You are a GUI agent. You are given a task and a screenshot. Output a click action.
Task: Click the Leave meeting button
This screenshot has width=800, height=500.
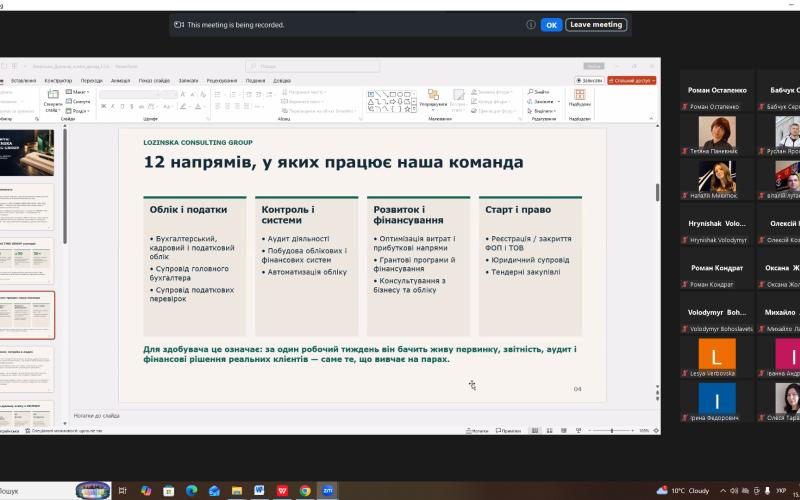pos(596,24)
